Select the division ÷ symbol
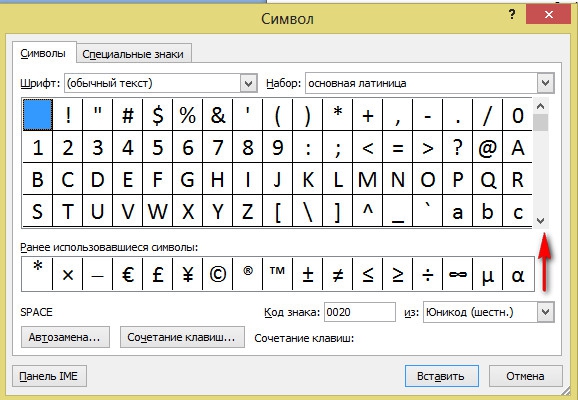 pyautogui.click(x=428, y=274)
